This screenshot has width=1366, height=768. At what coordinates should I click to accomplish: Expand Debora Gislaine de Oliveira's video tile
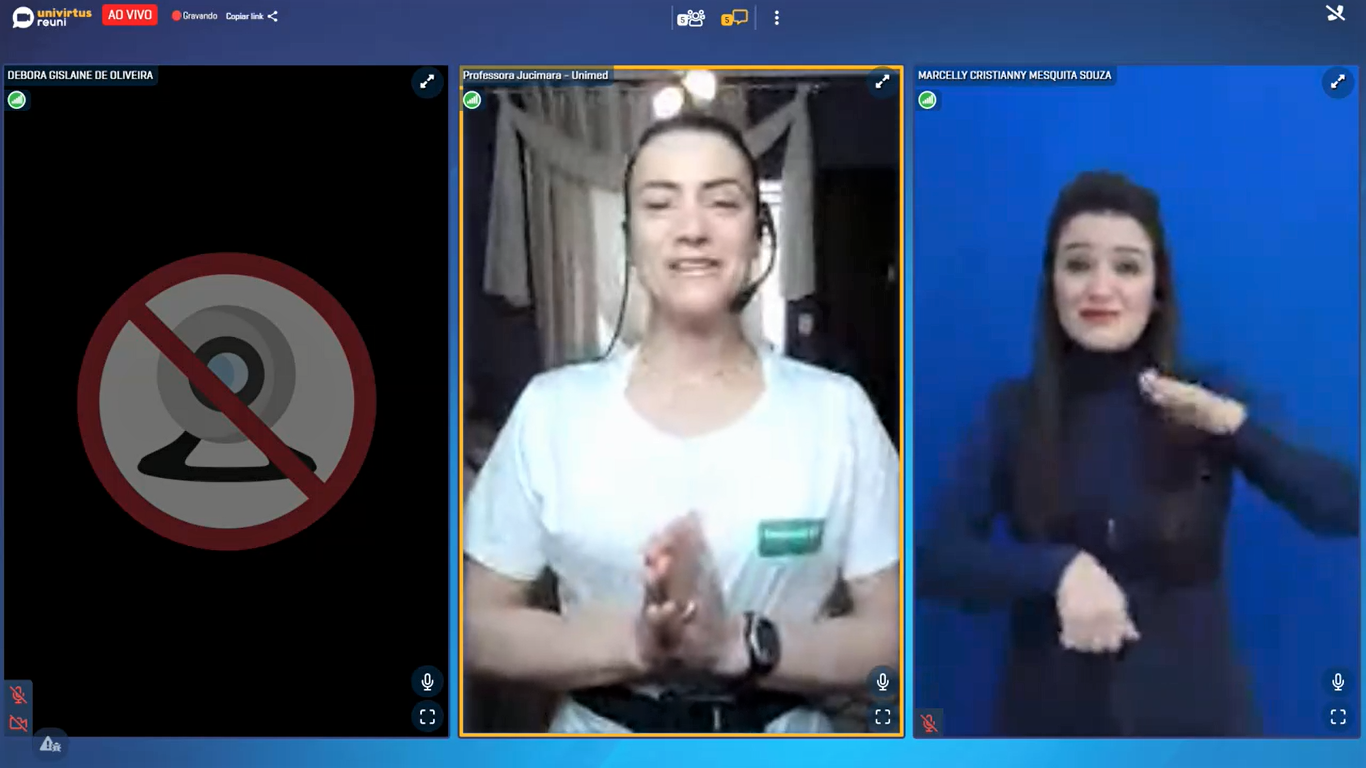coord(427,82)
